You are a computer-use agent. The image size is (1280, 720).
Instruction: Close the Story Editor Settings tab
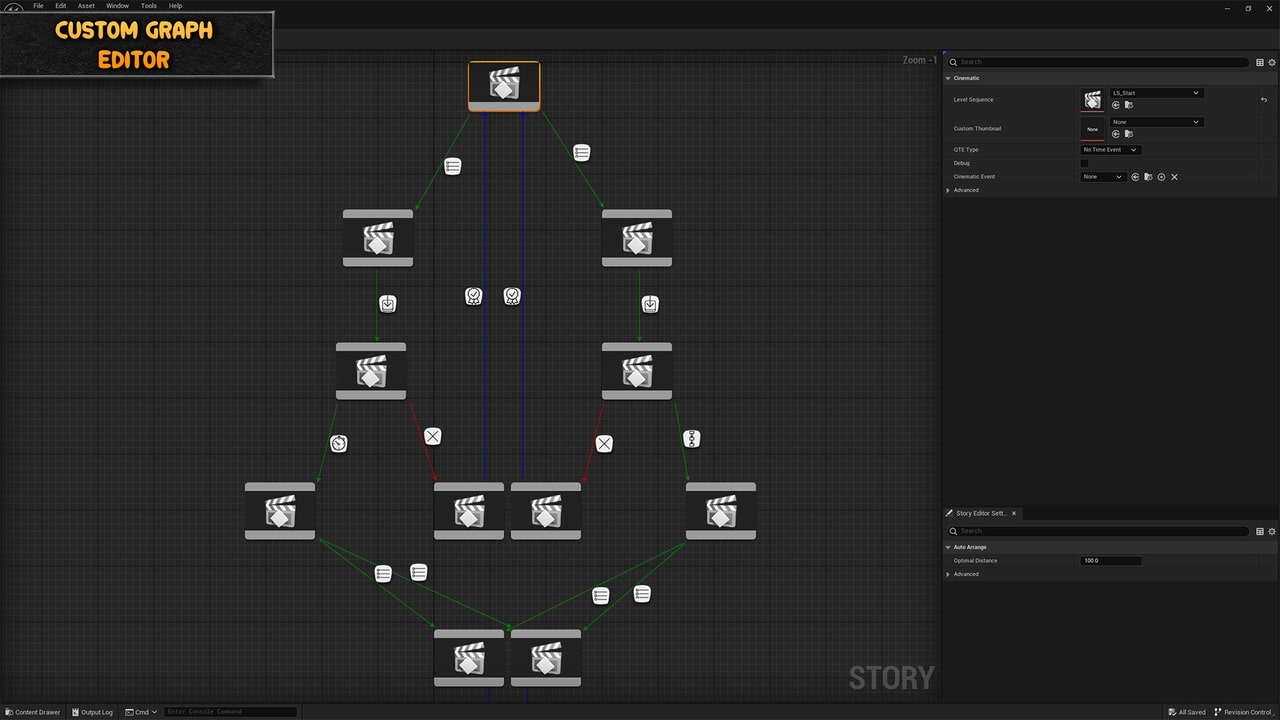(x=1014, y=513)
